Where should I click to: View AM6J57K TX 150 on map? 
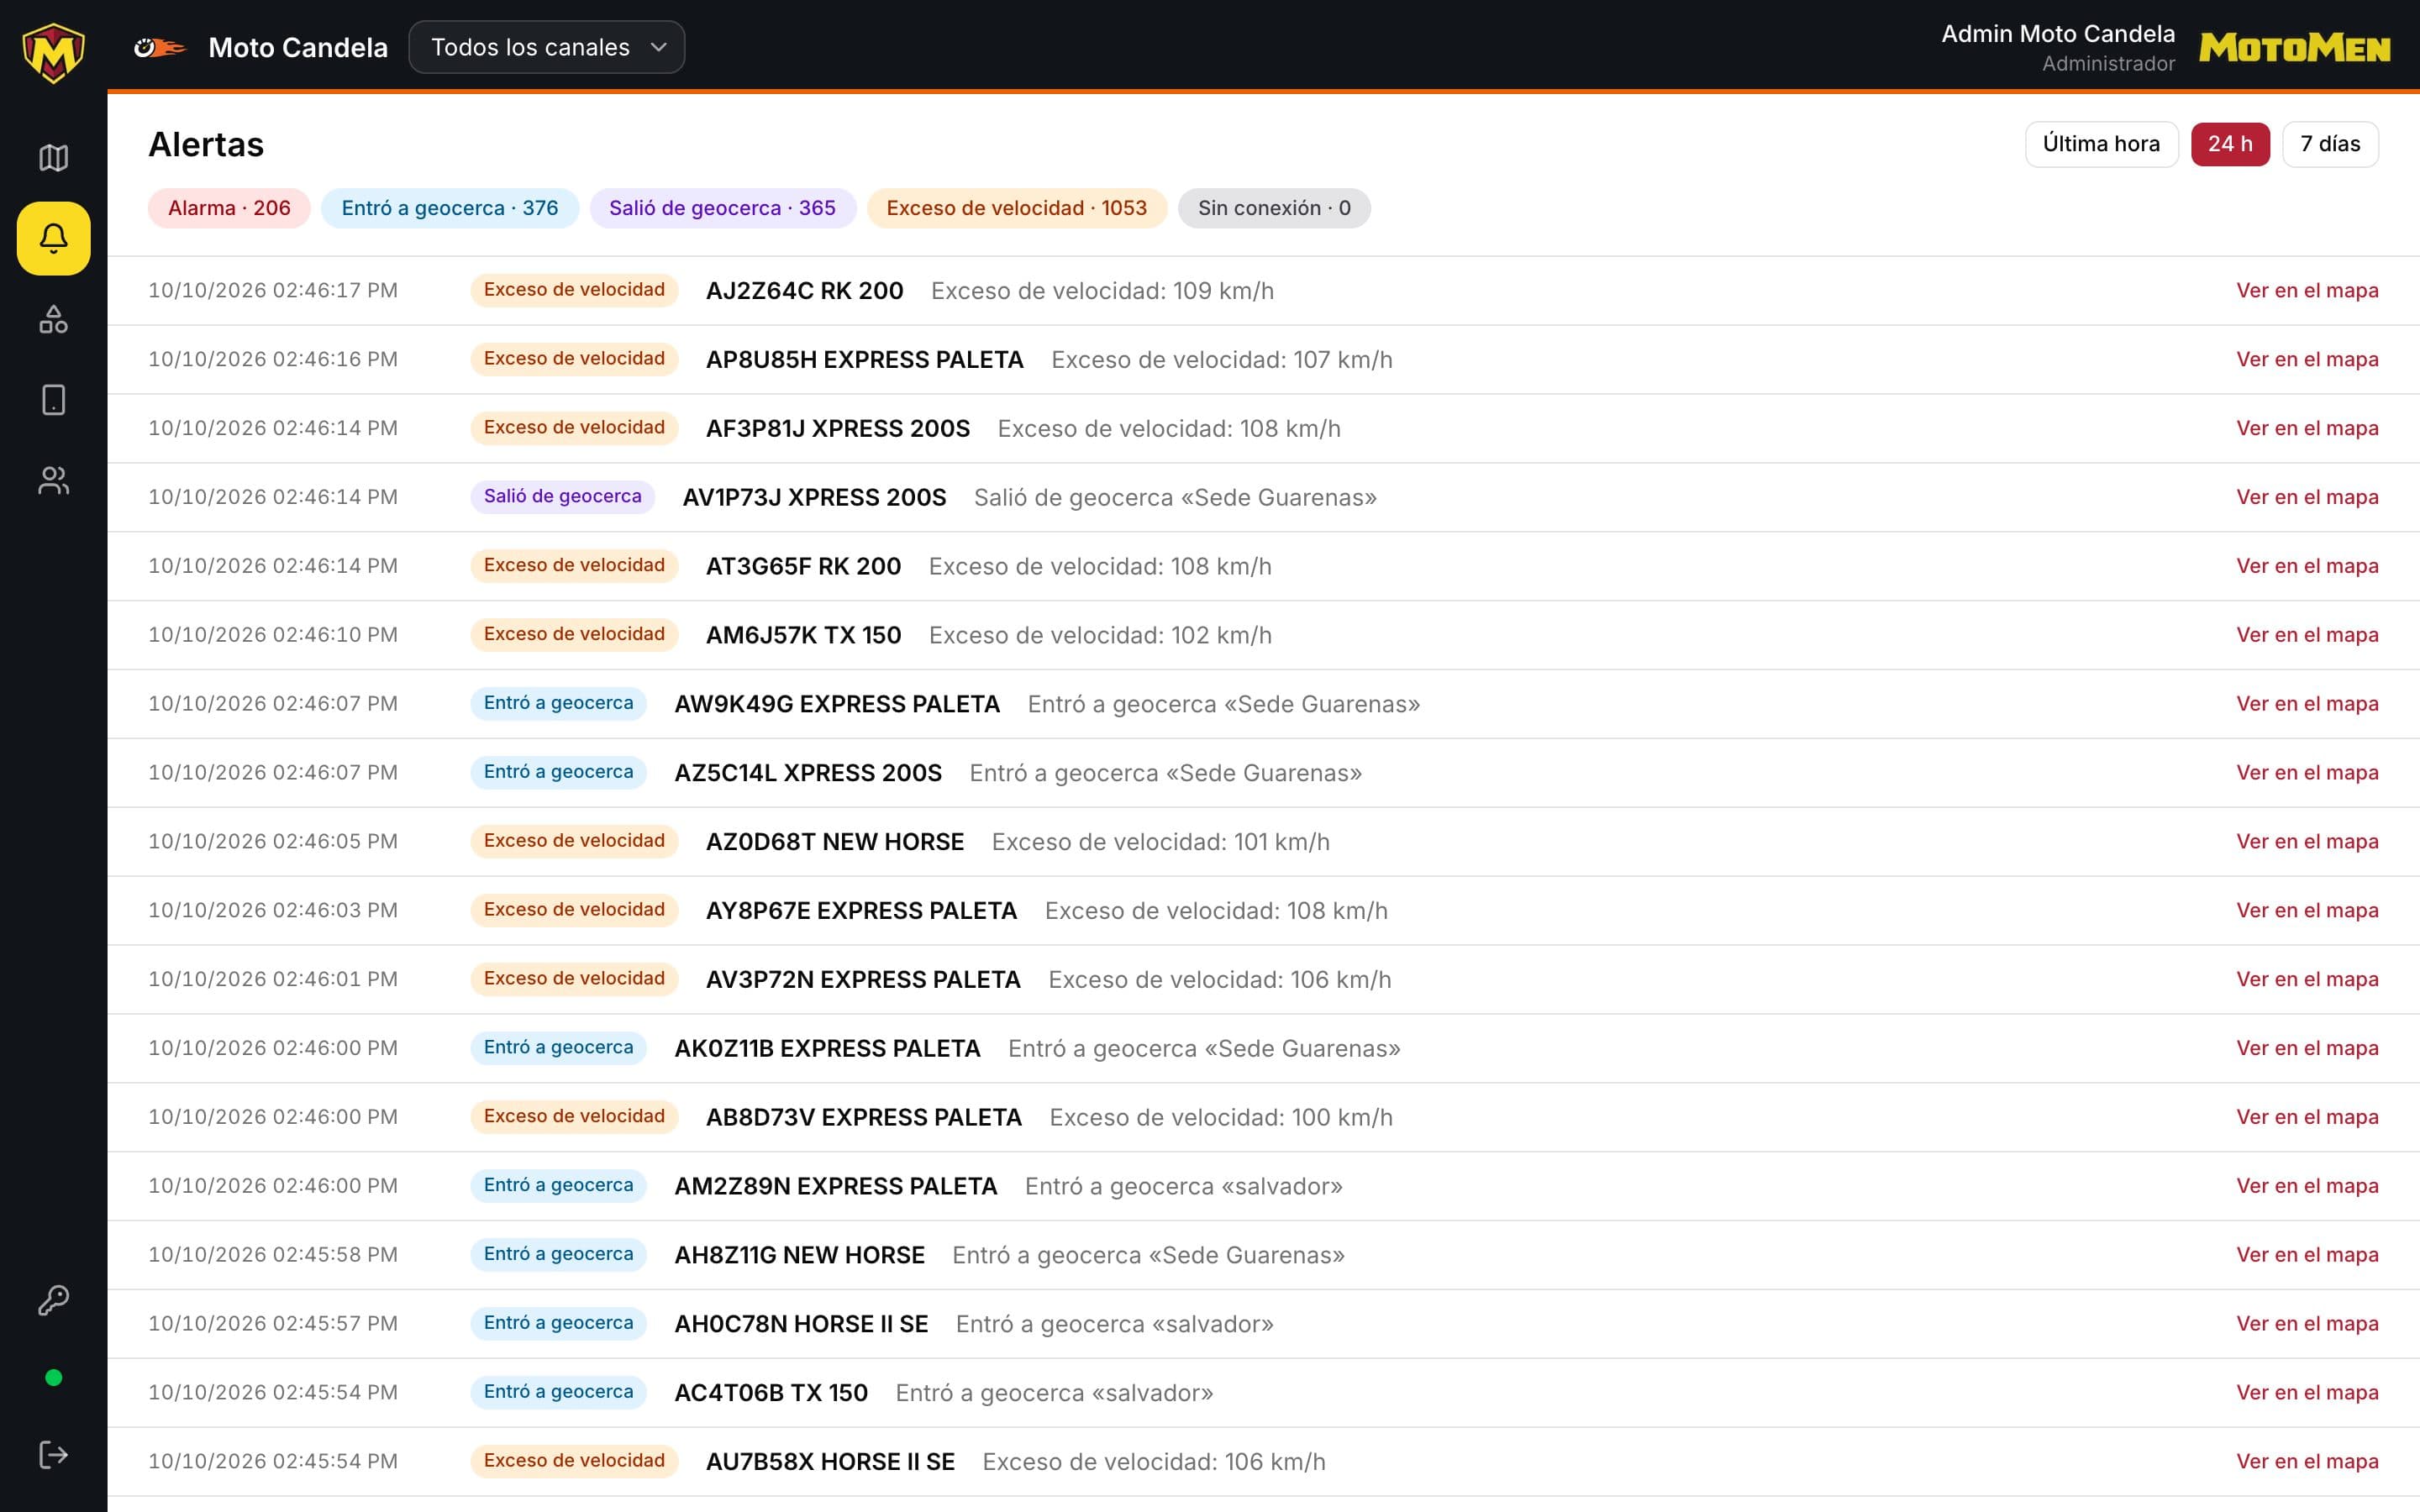[x=2307, y=635]
